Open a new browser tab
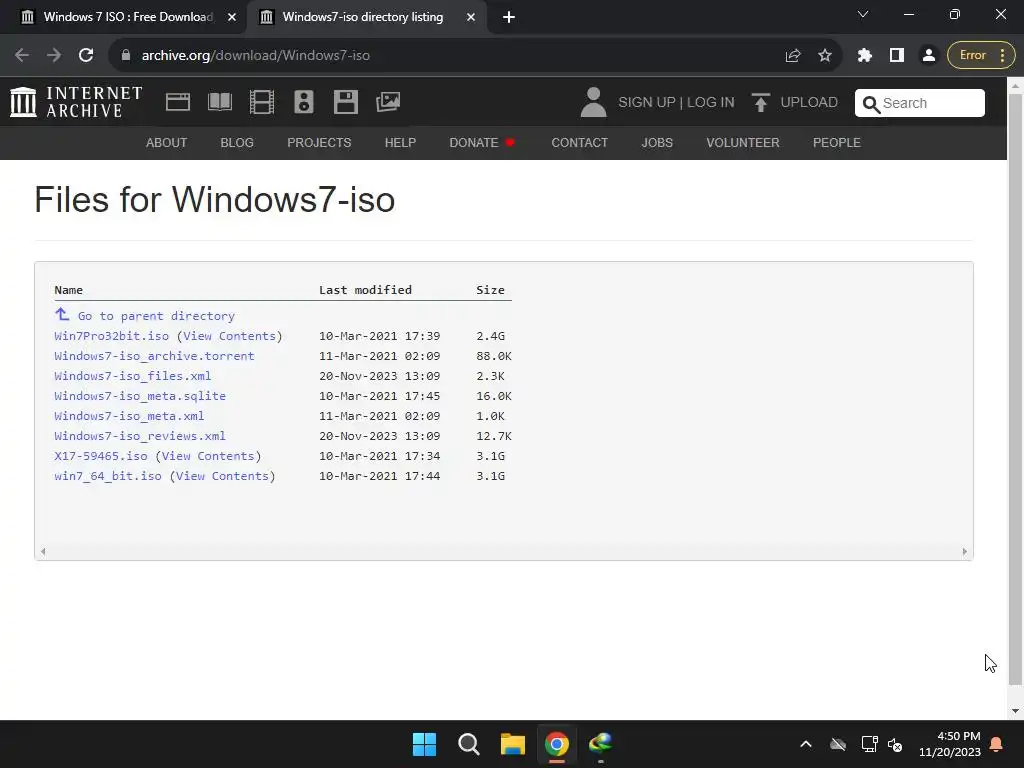 tap(509, 17)
